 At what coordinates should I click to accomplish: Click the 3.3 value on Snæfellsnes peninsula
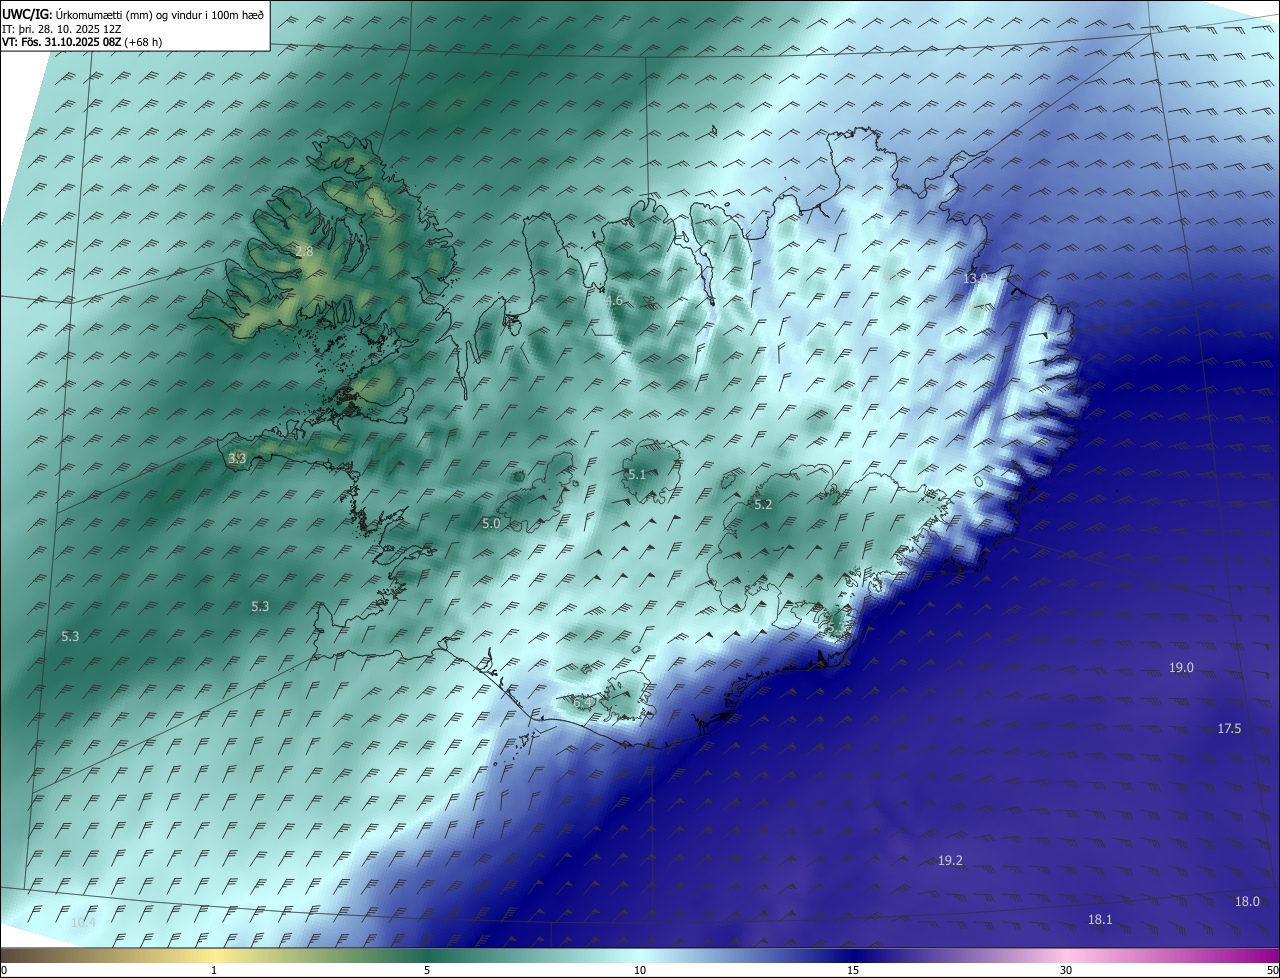coord(237,458)
